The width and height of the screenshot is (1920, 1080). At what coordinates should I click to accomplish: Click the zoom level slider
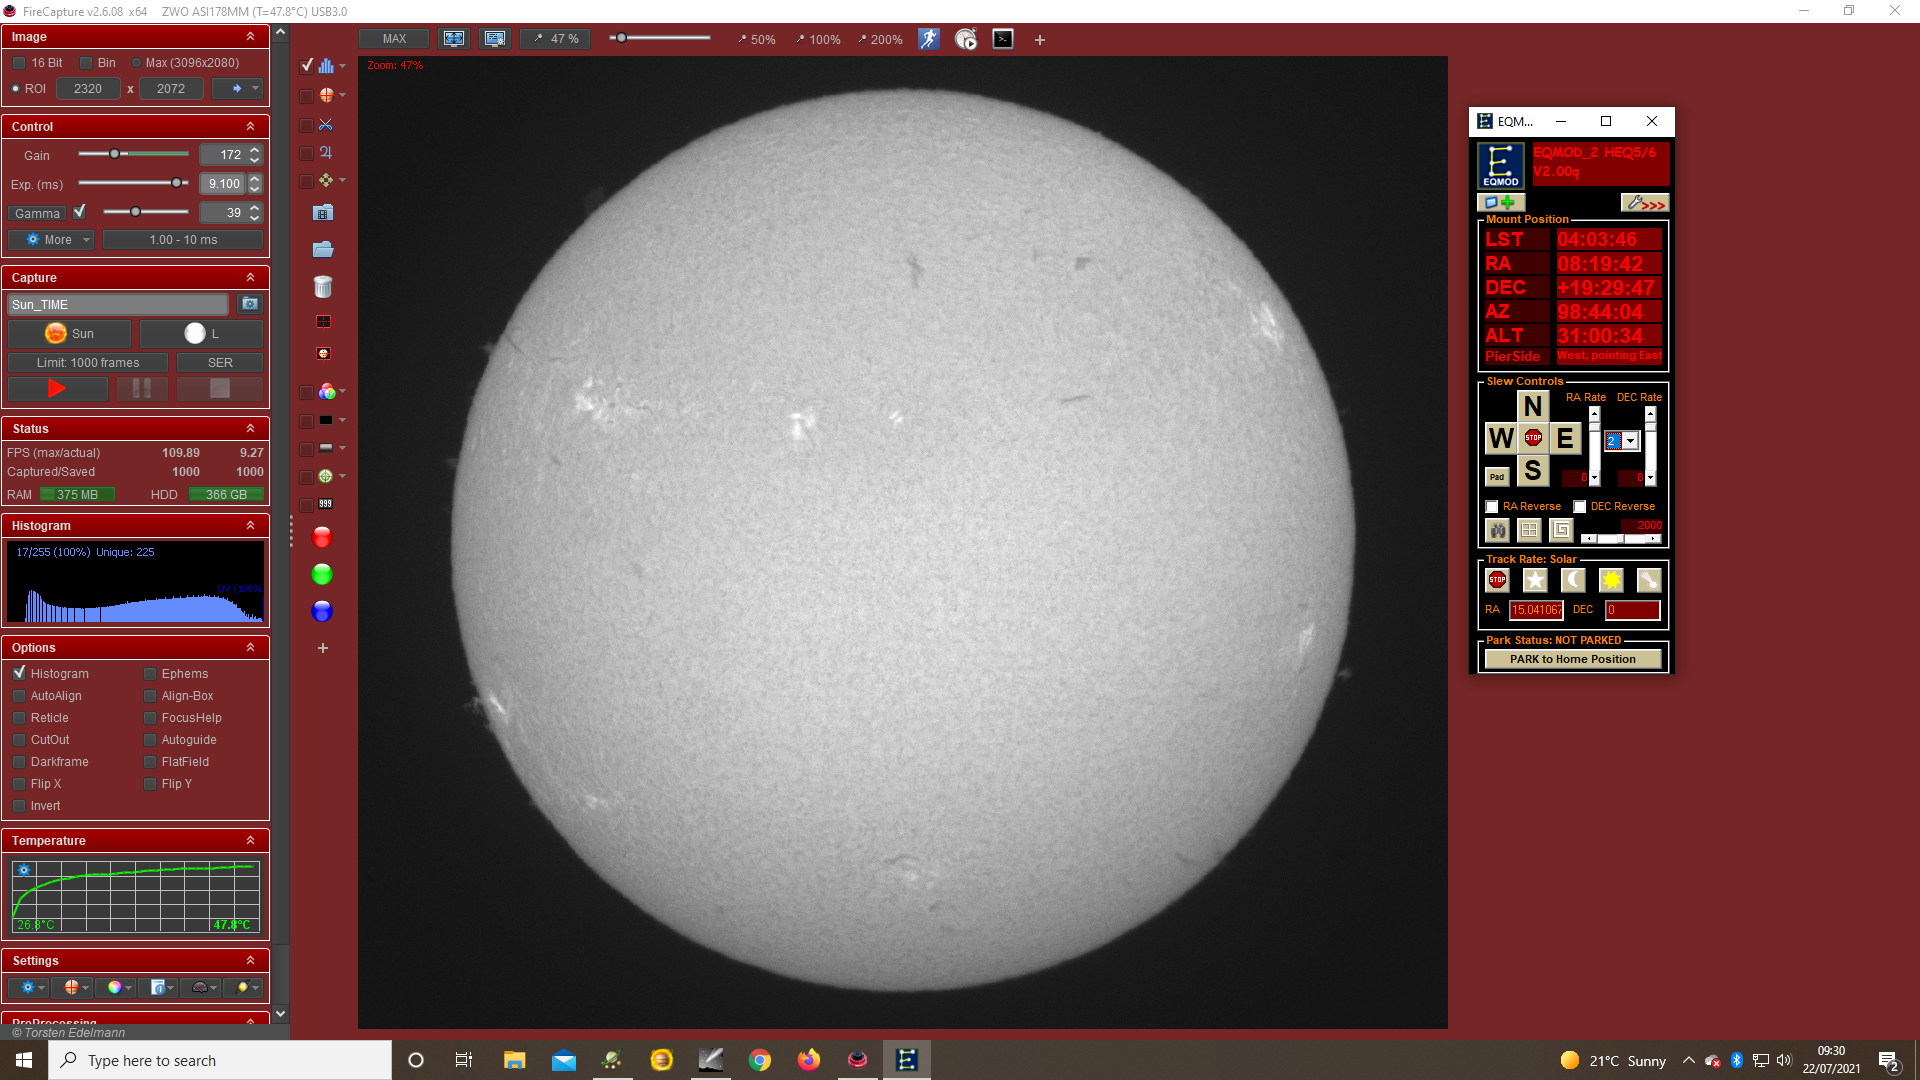click(660, 38)
